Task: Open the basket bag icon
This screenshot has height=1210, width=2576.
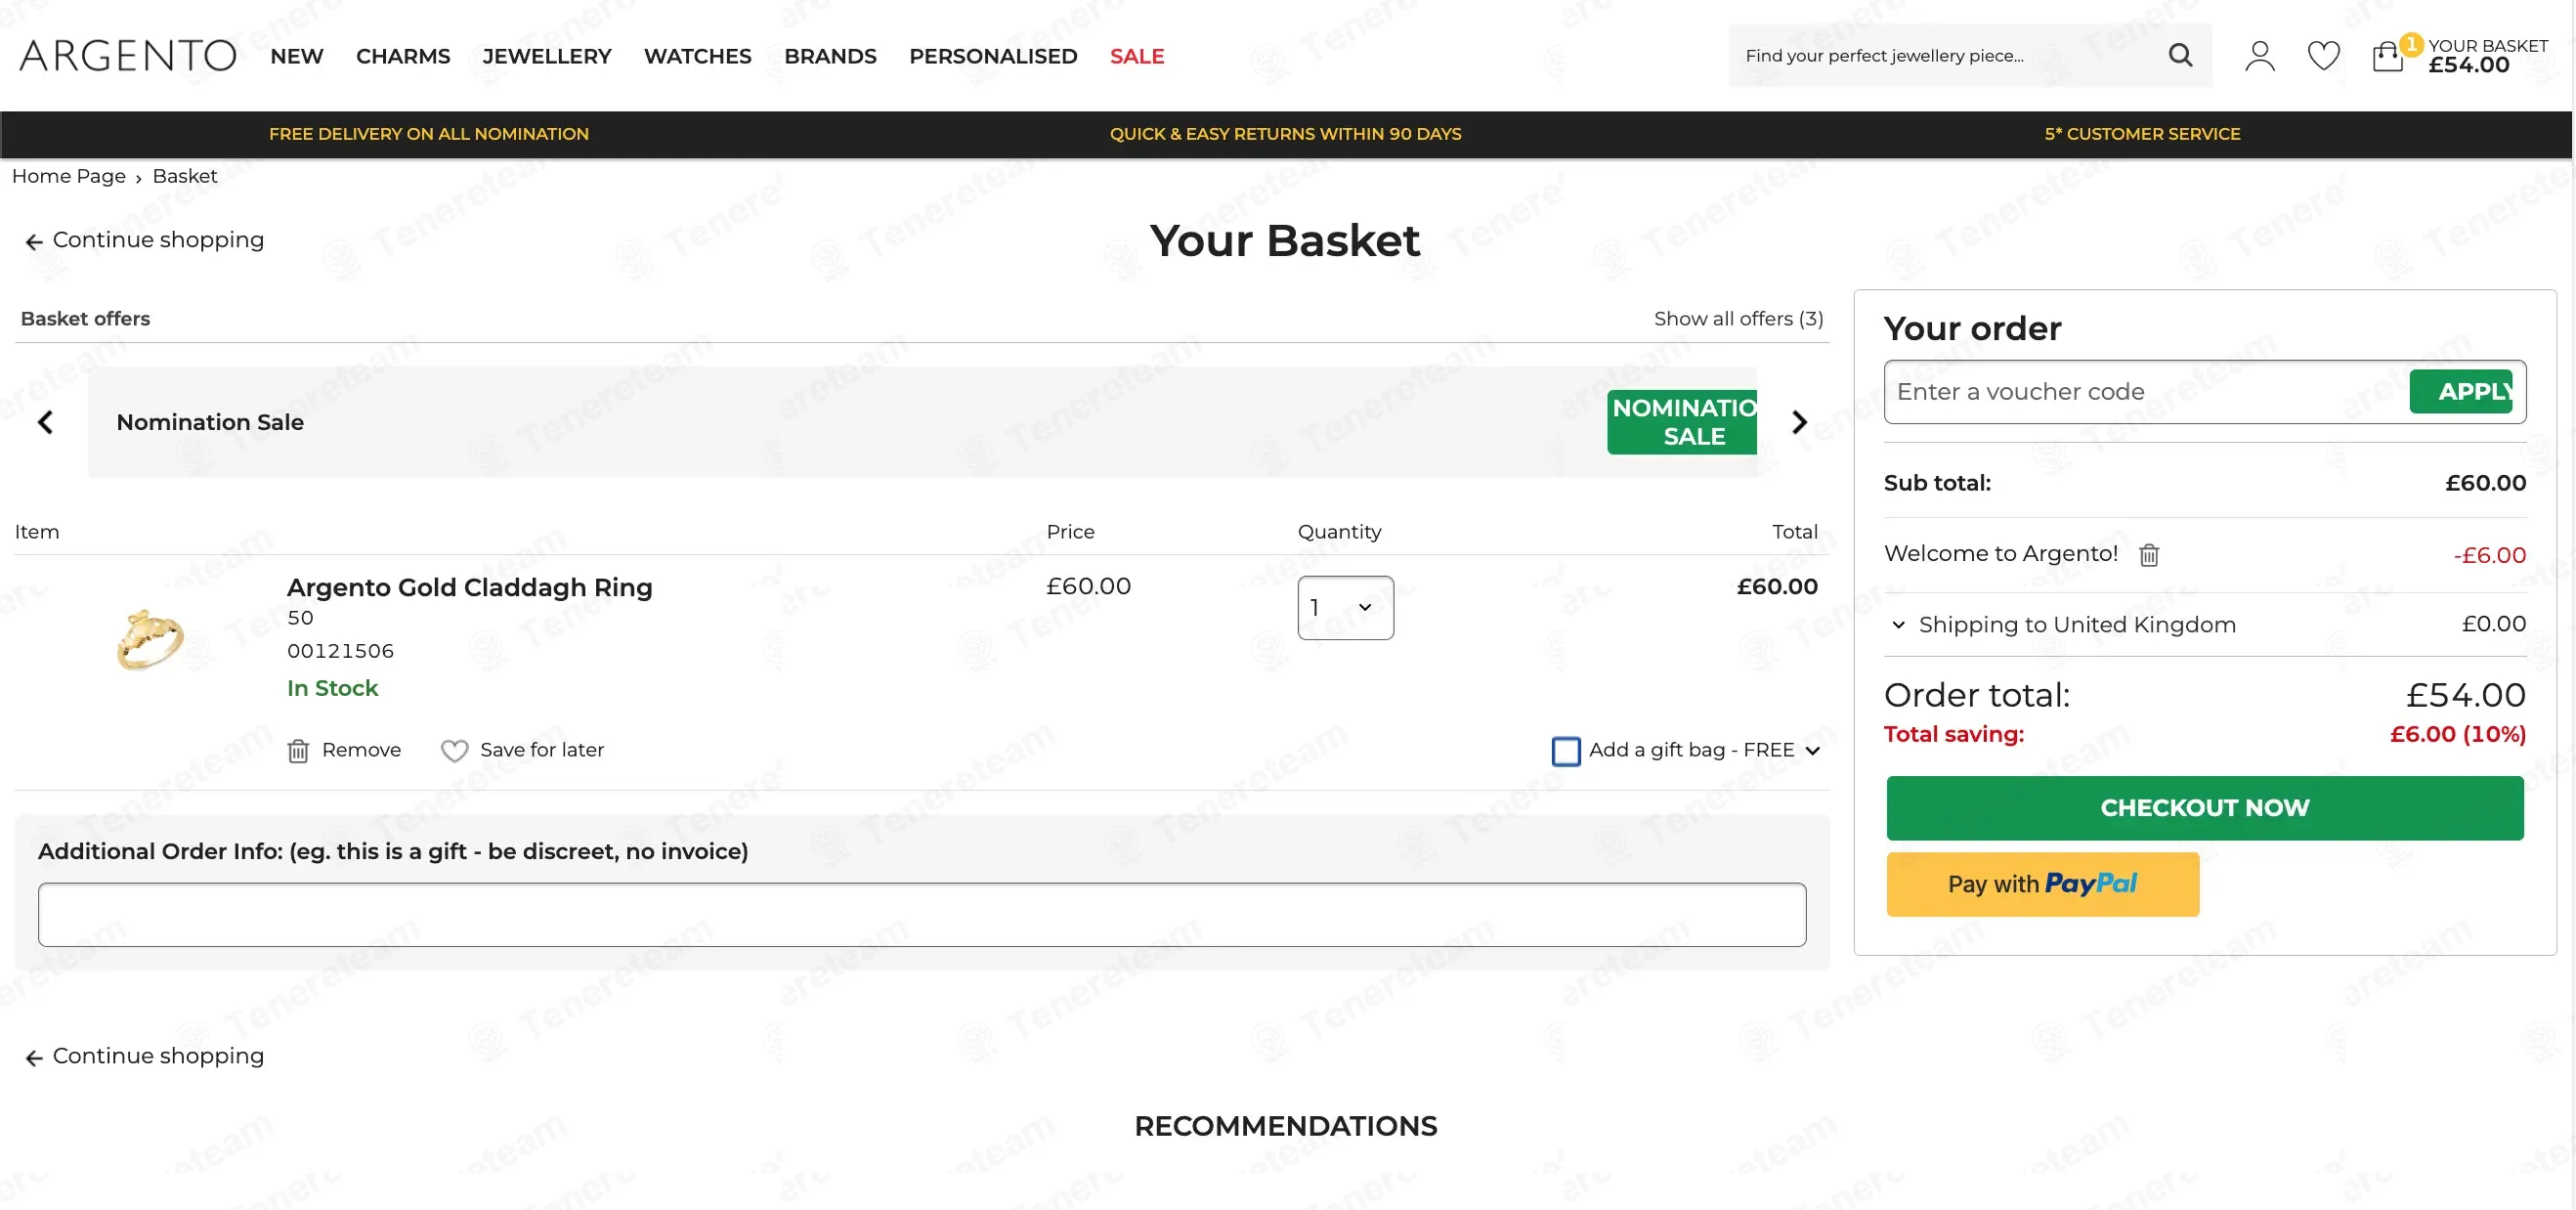Action: (2387, 56)
